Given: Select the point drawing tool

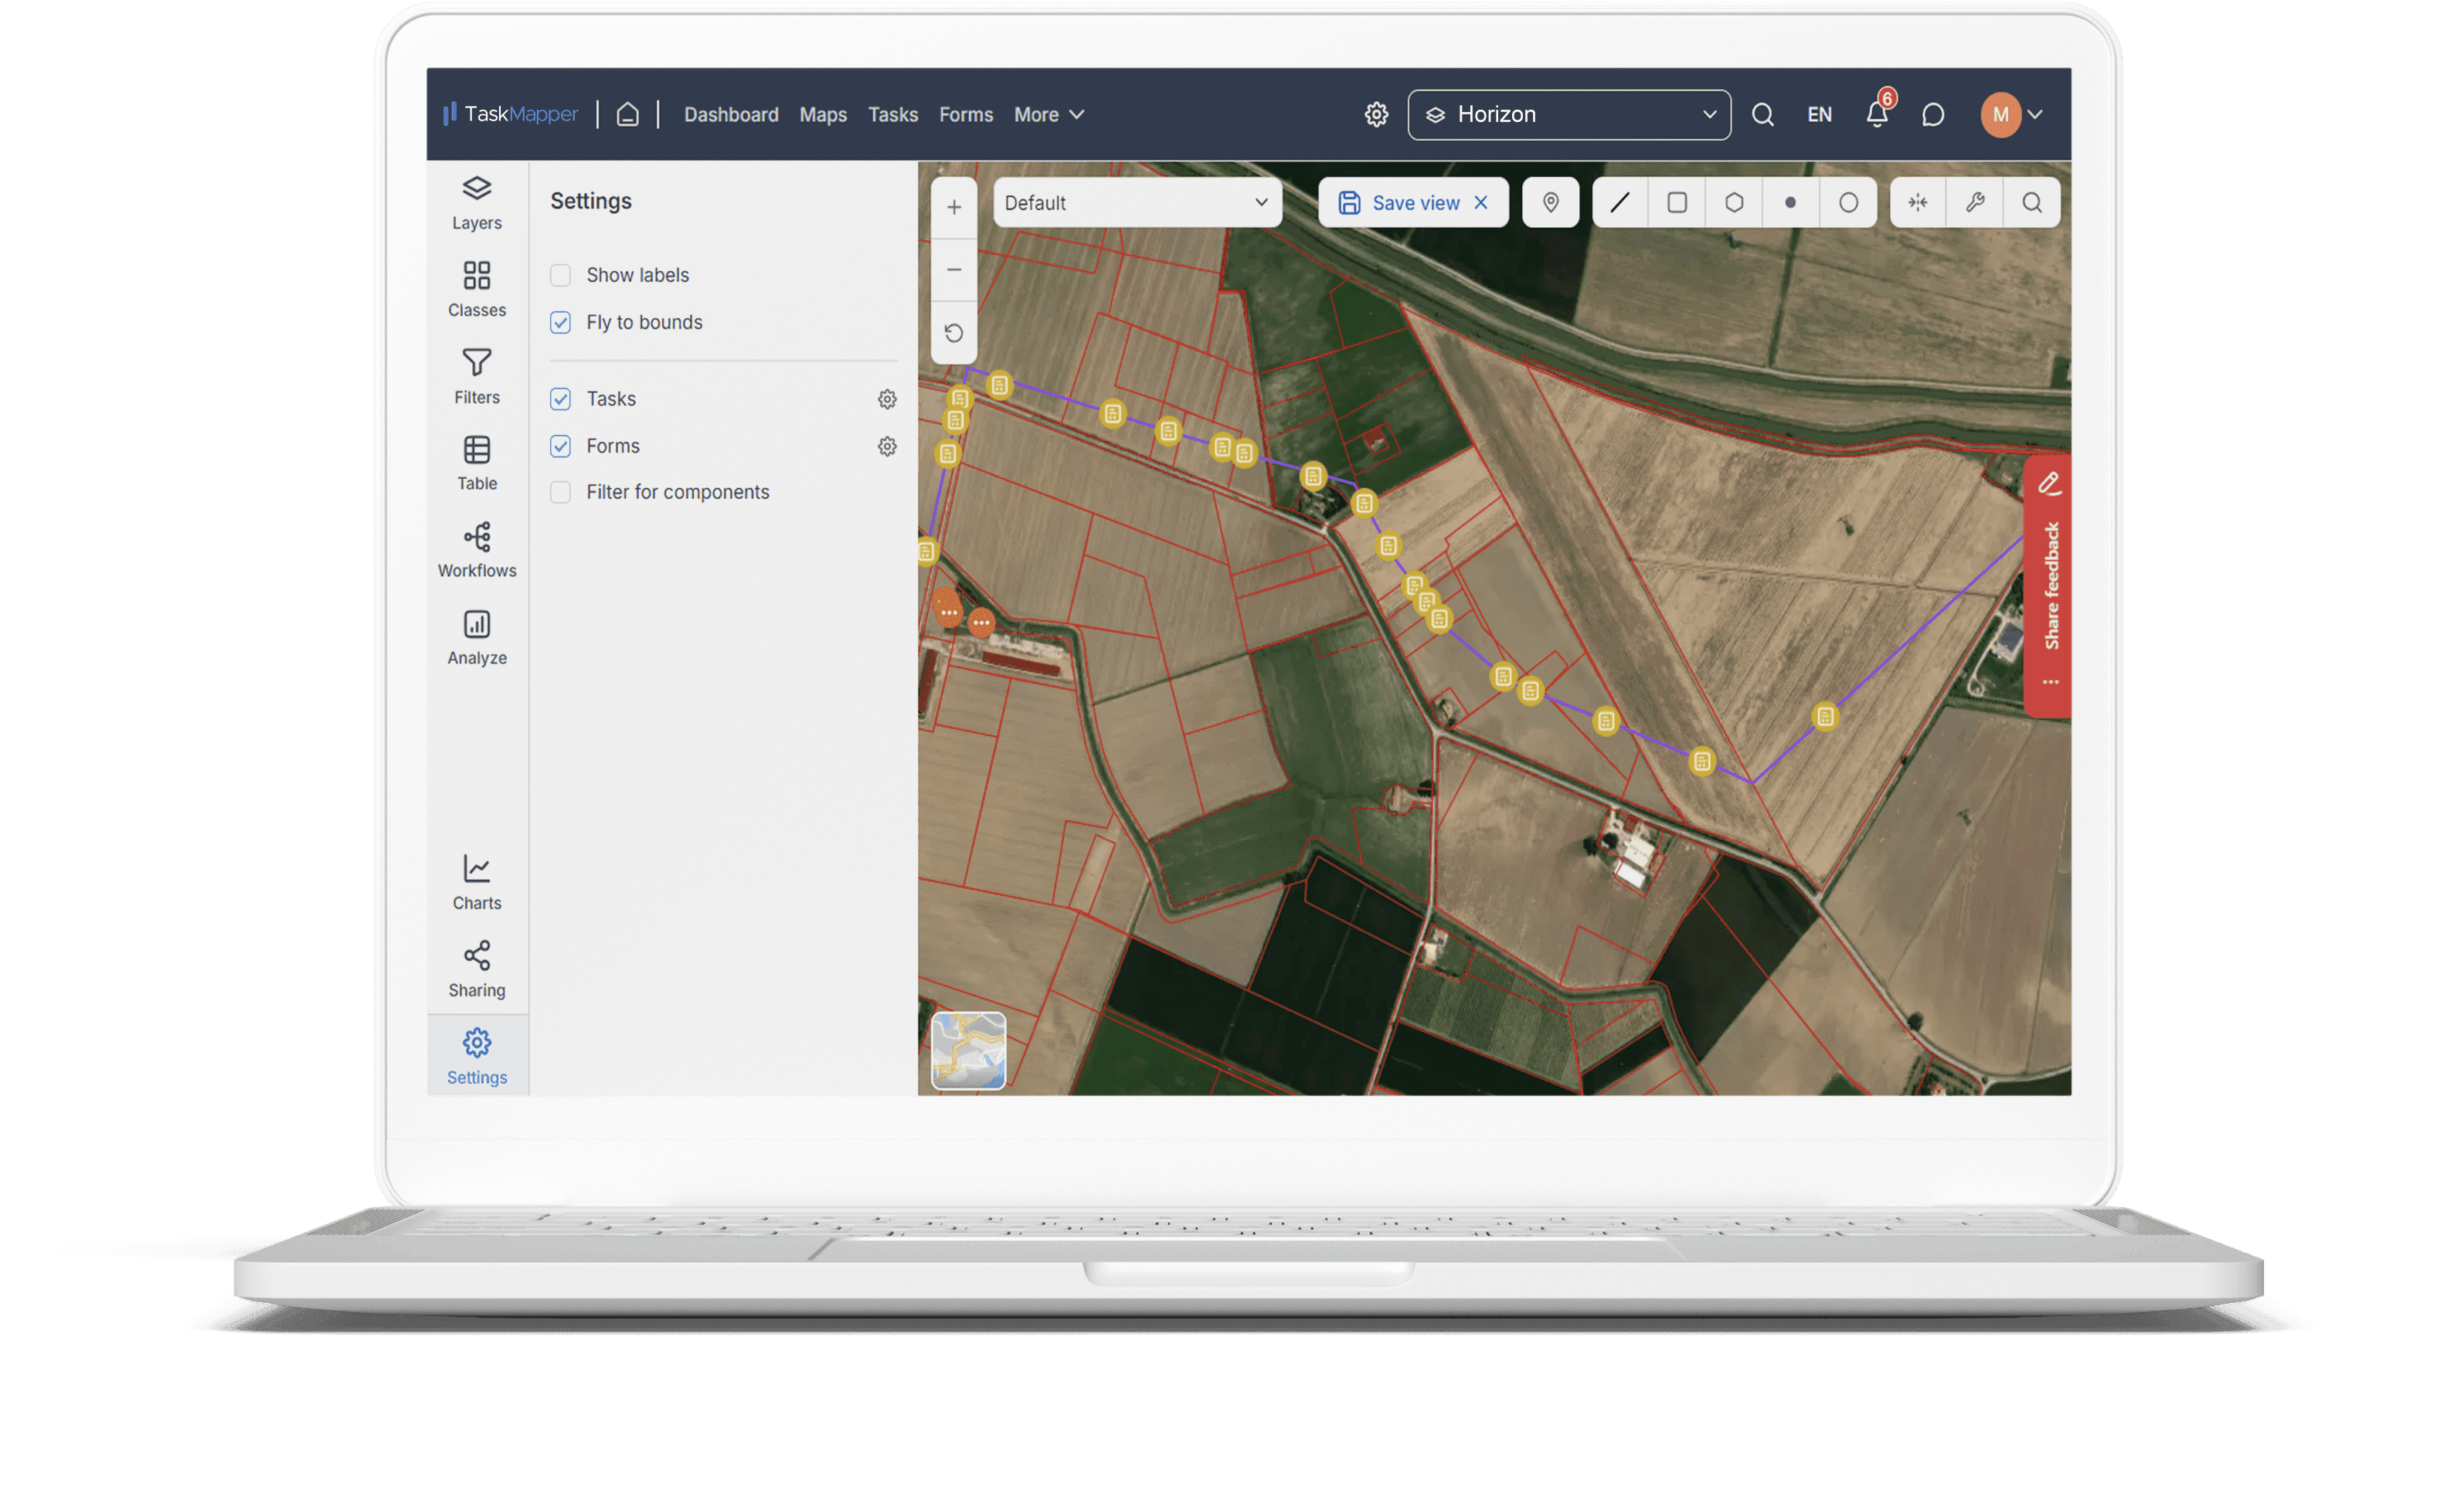Looking at the screenshot, I should pos(1790,202).
